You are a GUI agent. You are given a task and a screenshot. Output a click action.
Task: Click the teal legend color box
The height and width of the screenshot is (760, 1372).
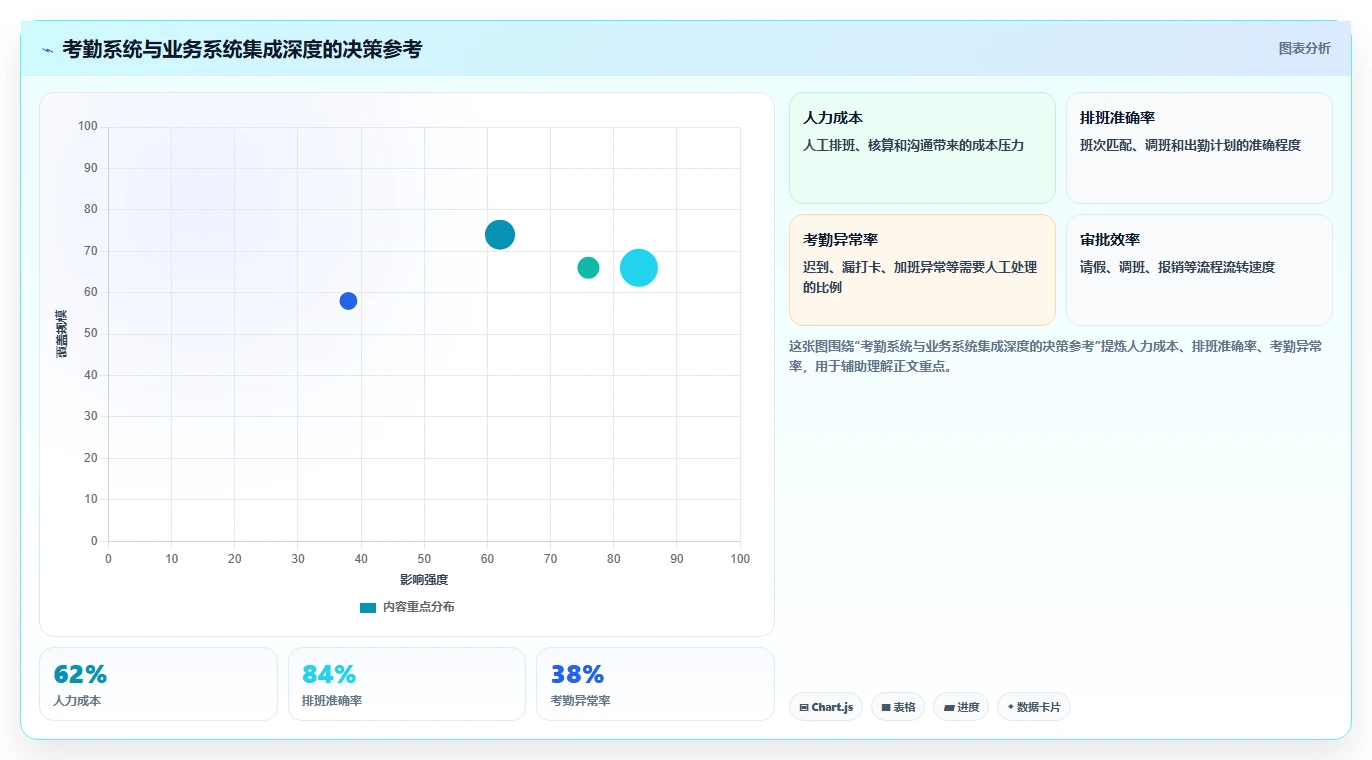pos(368,608)
